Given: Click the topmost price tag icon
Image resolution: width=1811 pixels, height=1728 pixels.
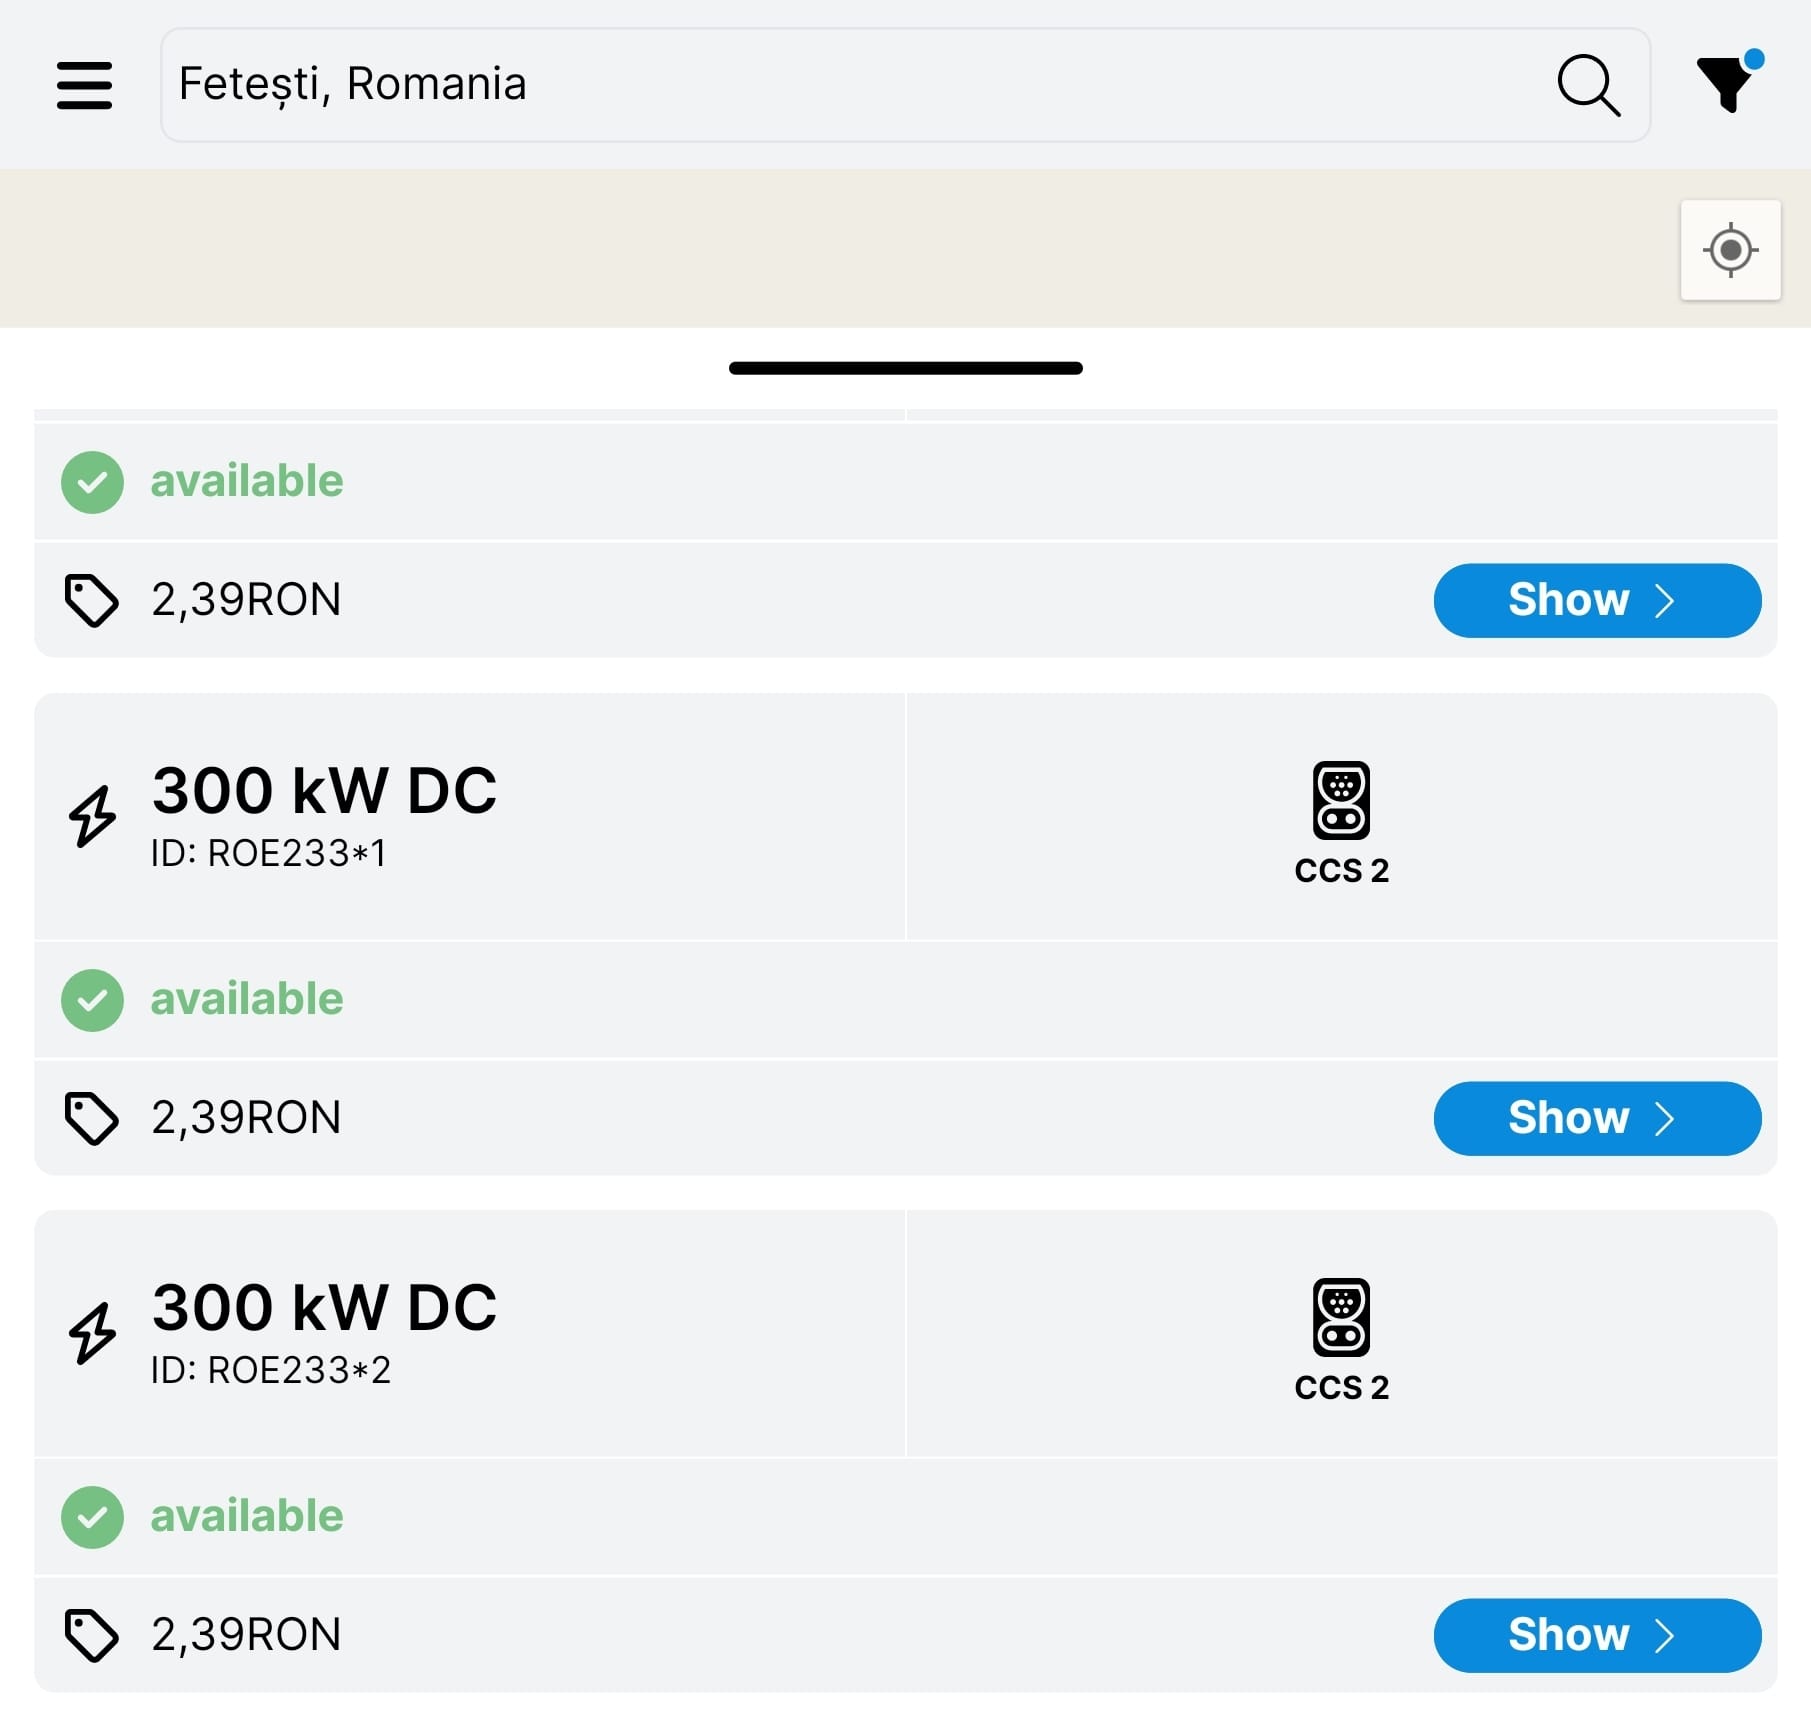Looking at the screenshot, I should (x=91, y=600).
